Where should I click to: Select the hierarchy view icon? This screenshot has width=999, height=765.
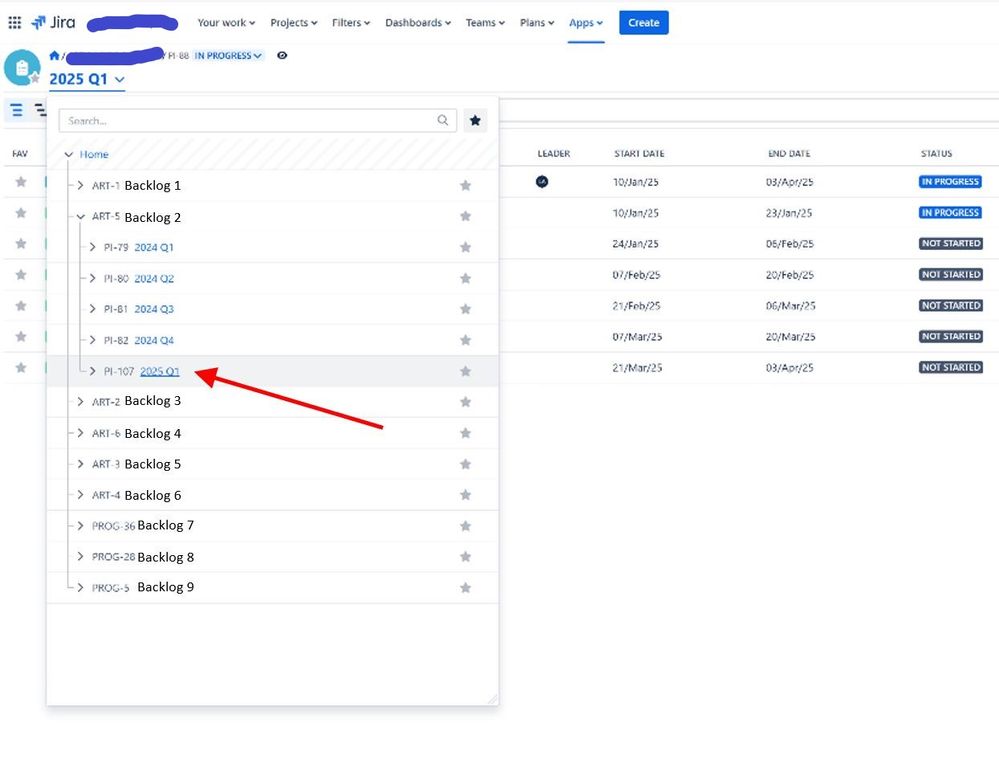[x=40, y=110]
